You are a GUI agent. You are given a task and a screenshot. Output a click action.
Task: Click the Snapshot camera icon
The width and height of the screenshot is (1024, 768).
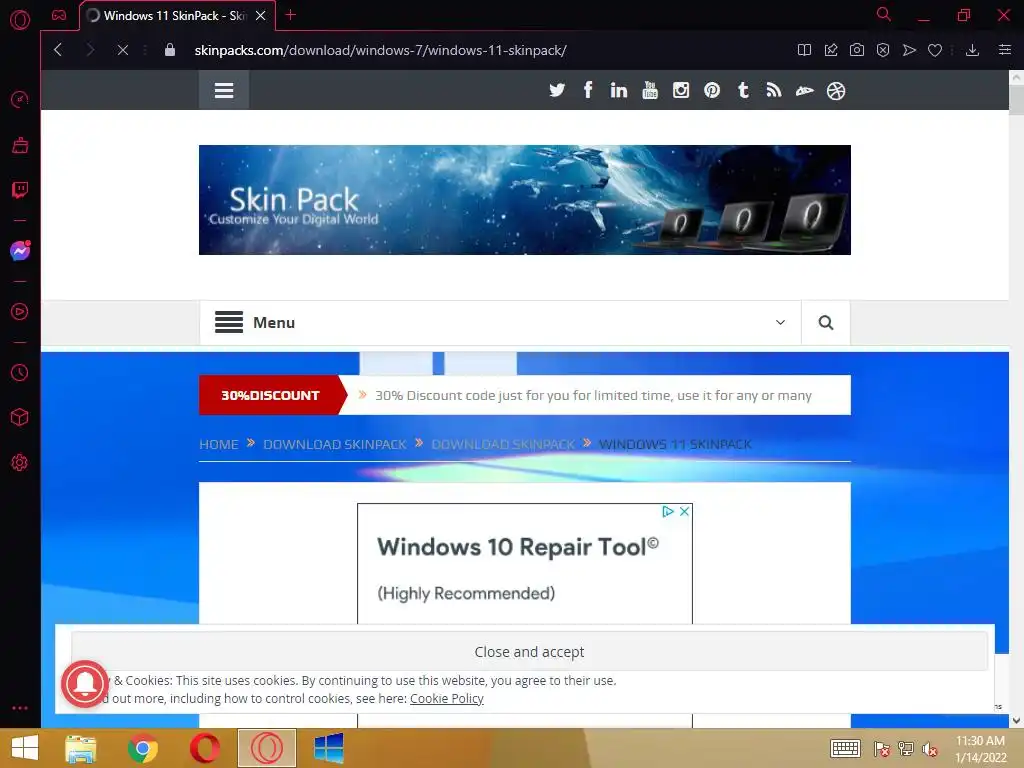click(x=857, y=50)
